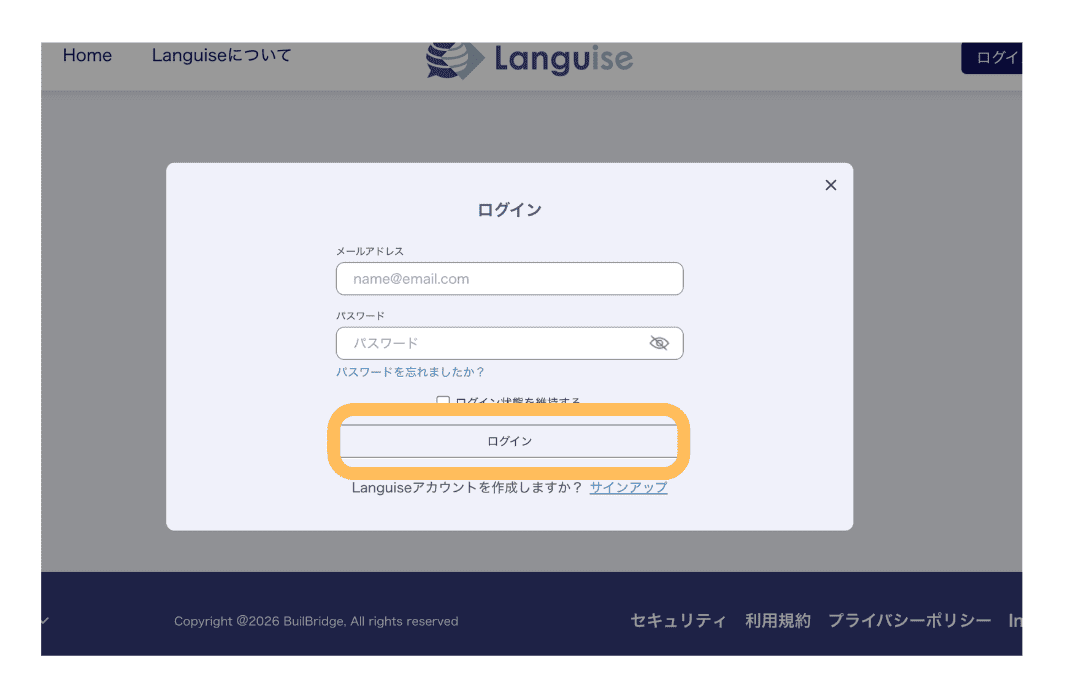Expand the footer chevron dropdown at left
Screen dimensions: 1092x698
point(45,621)
